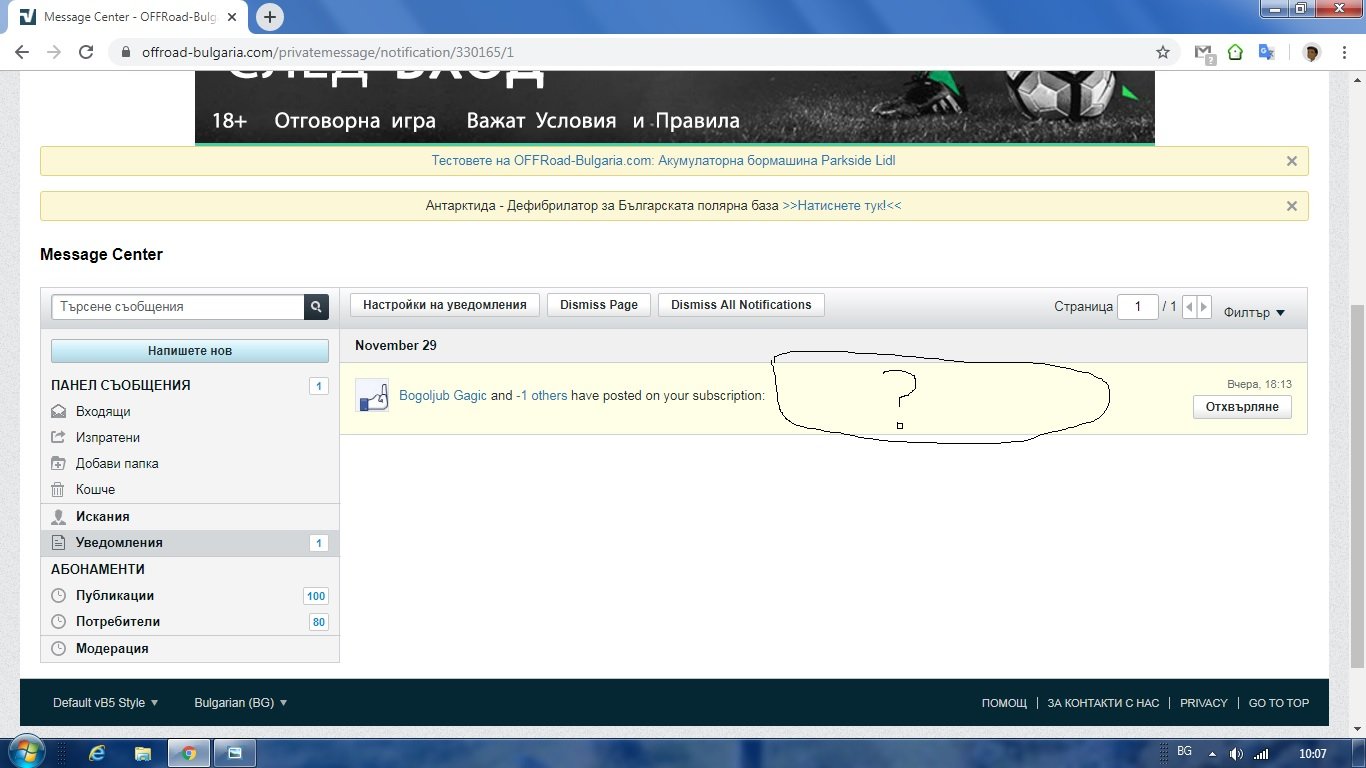Click the betting banner advertisement
Image resolution: width=1366 pixels, height=768 pixels.
[675, 107]
